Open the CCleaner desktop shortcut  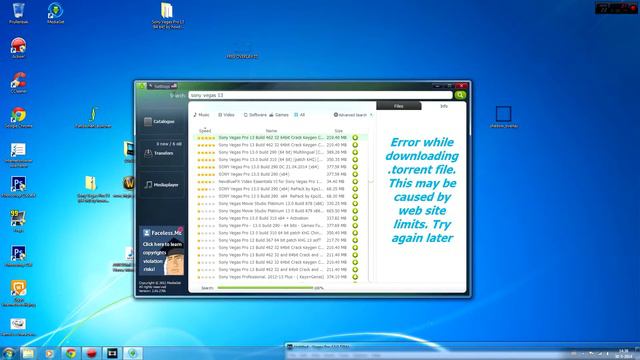pos(18,82)
